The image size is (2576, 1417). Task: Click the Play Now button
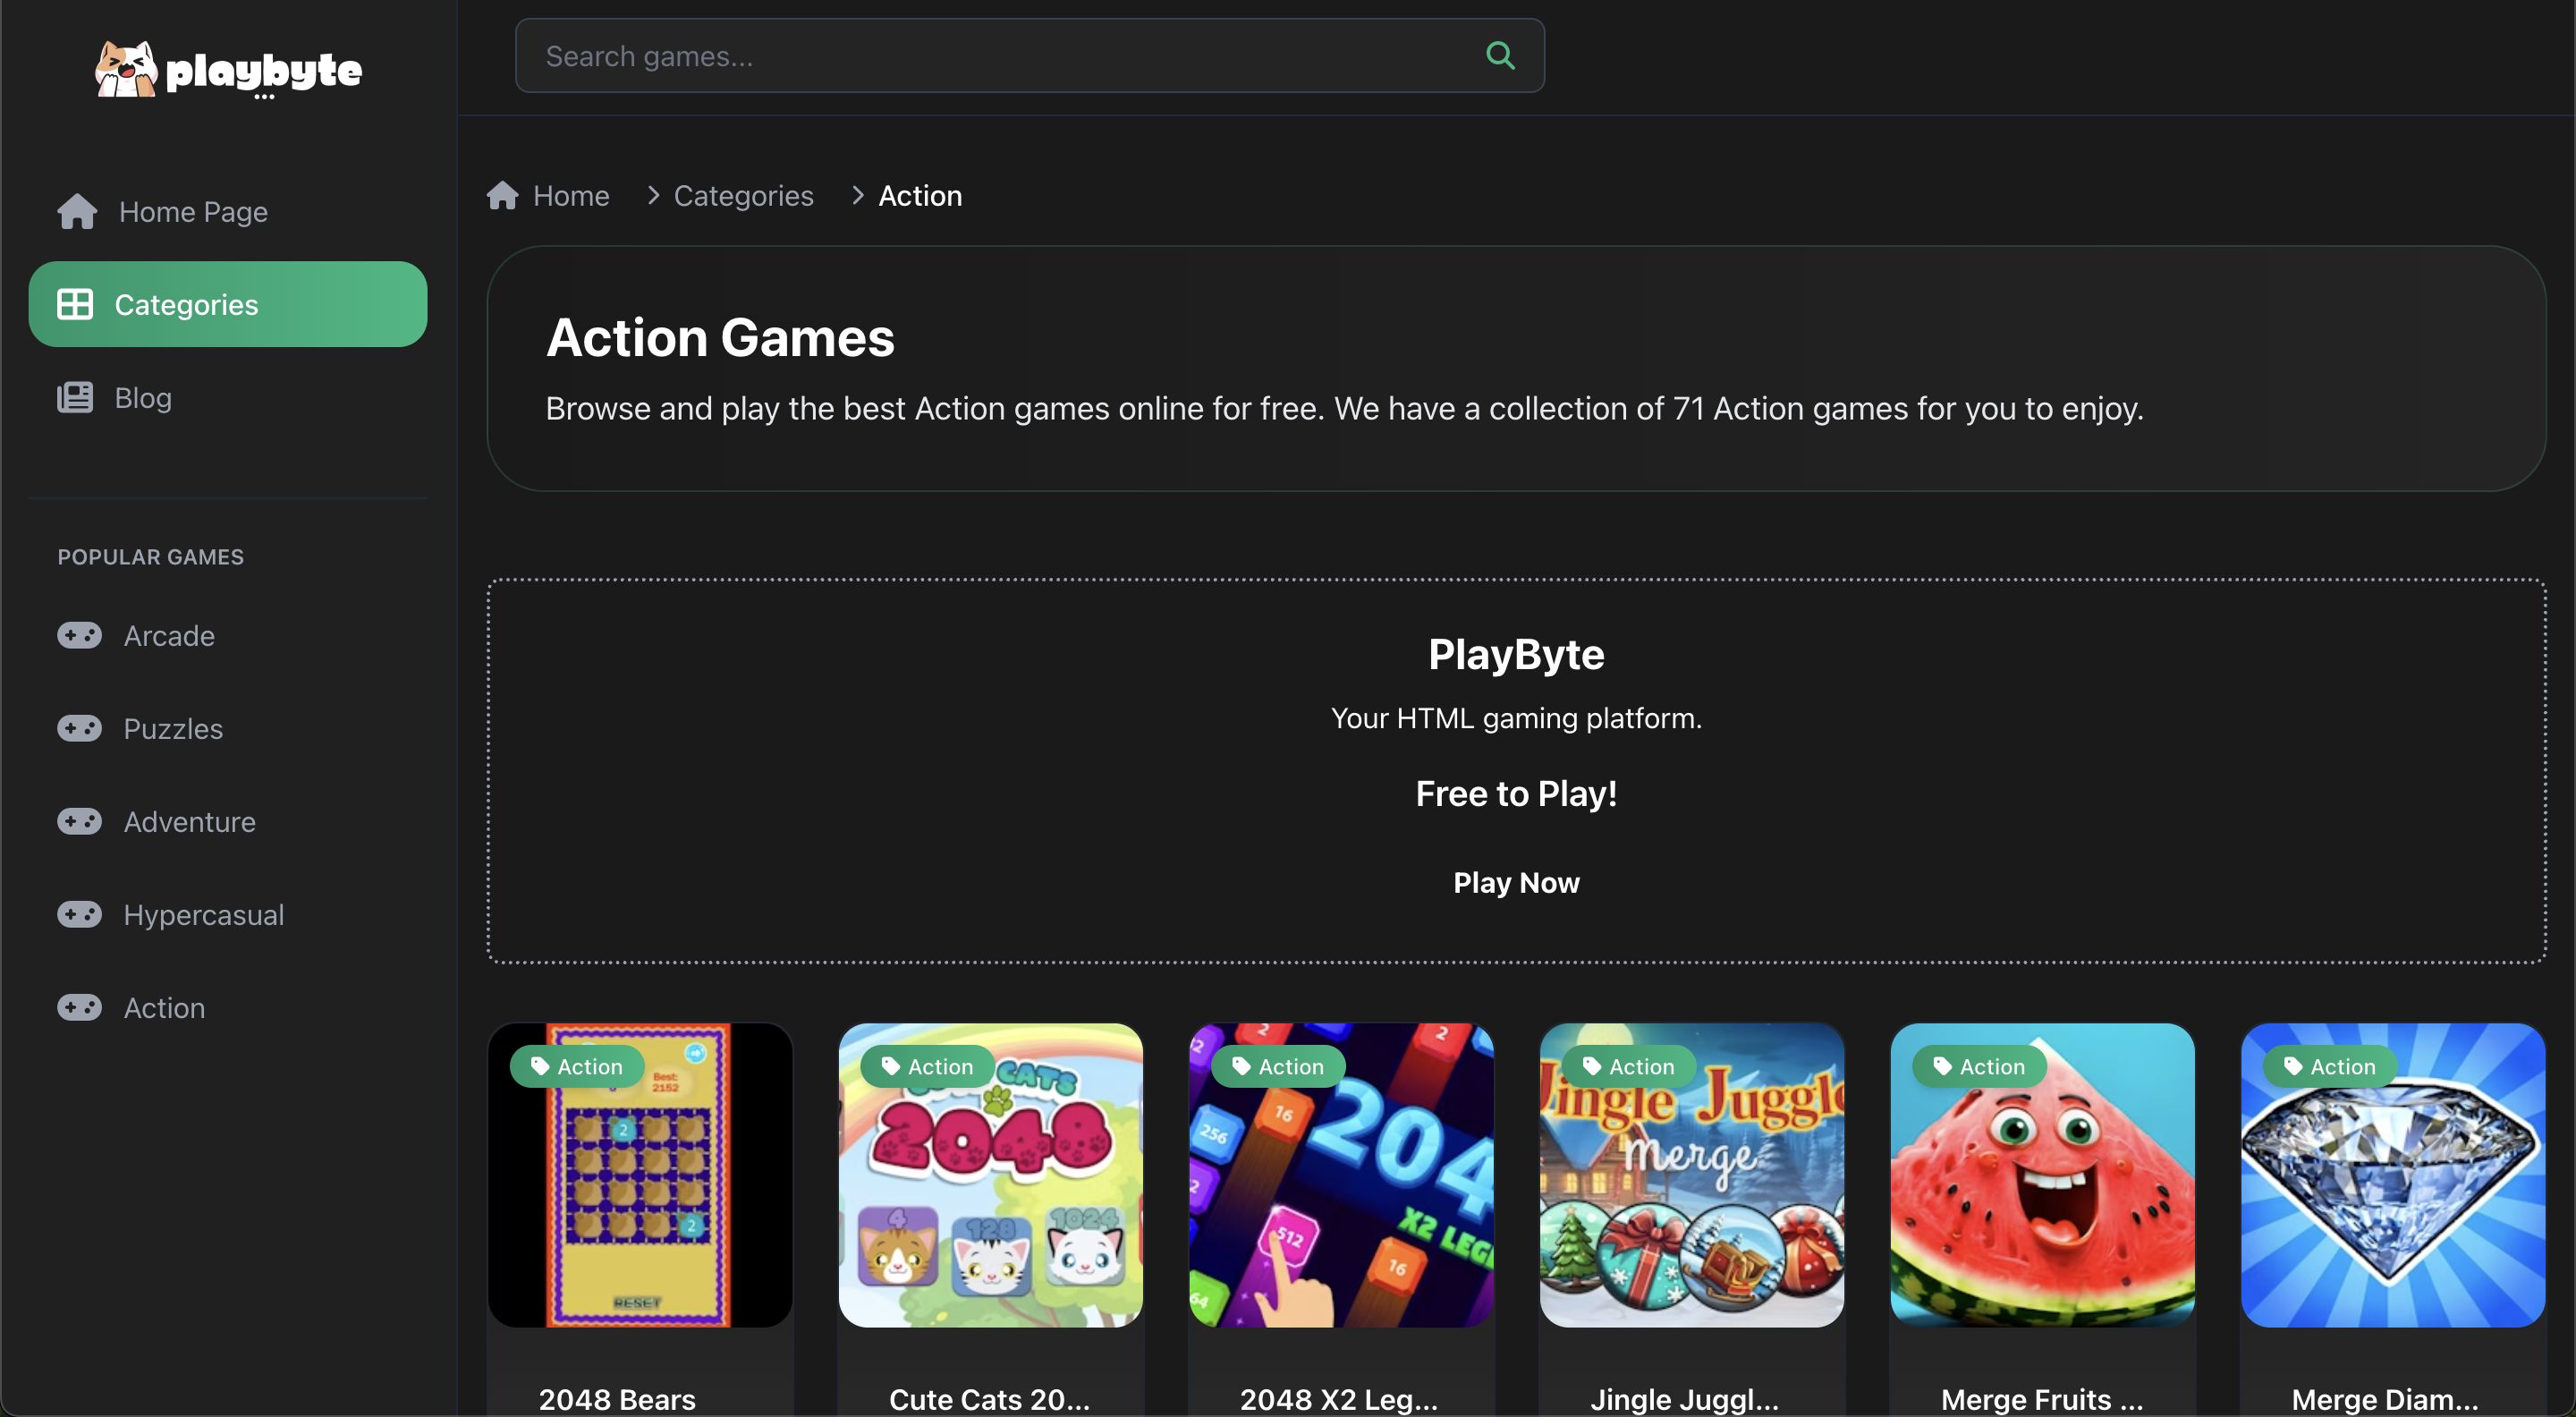pos(1516,882)
